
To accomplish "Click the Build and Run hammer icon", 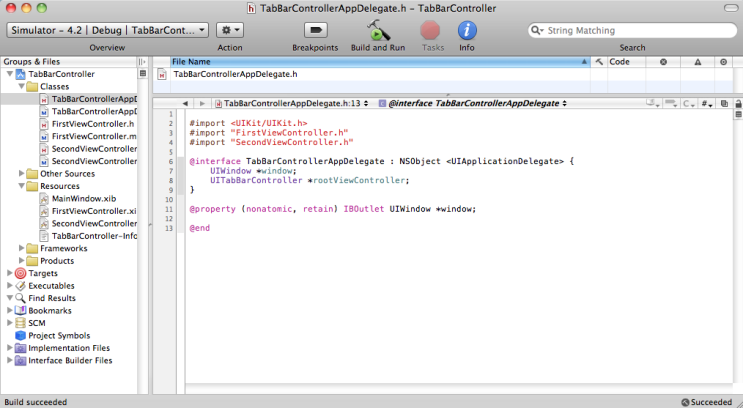I will point(378,30).
